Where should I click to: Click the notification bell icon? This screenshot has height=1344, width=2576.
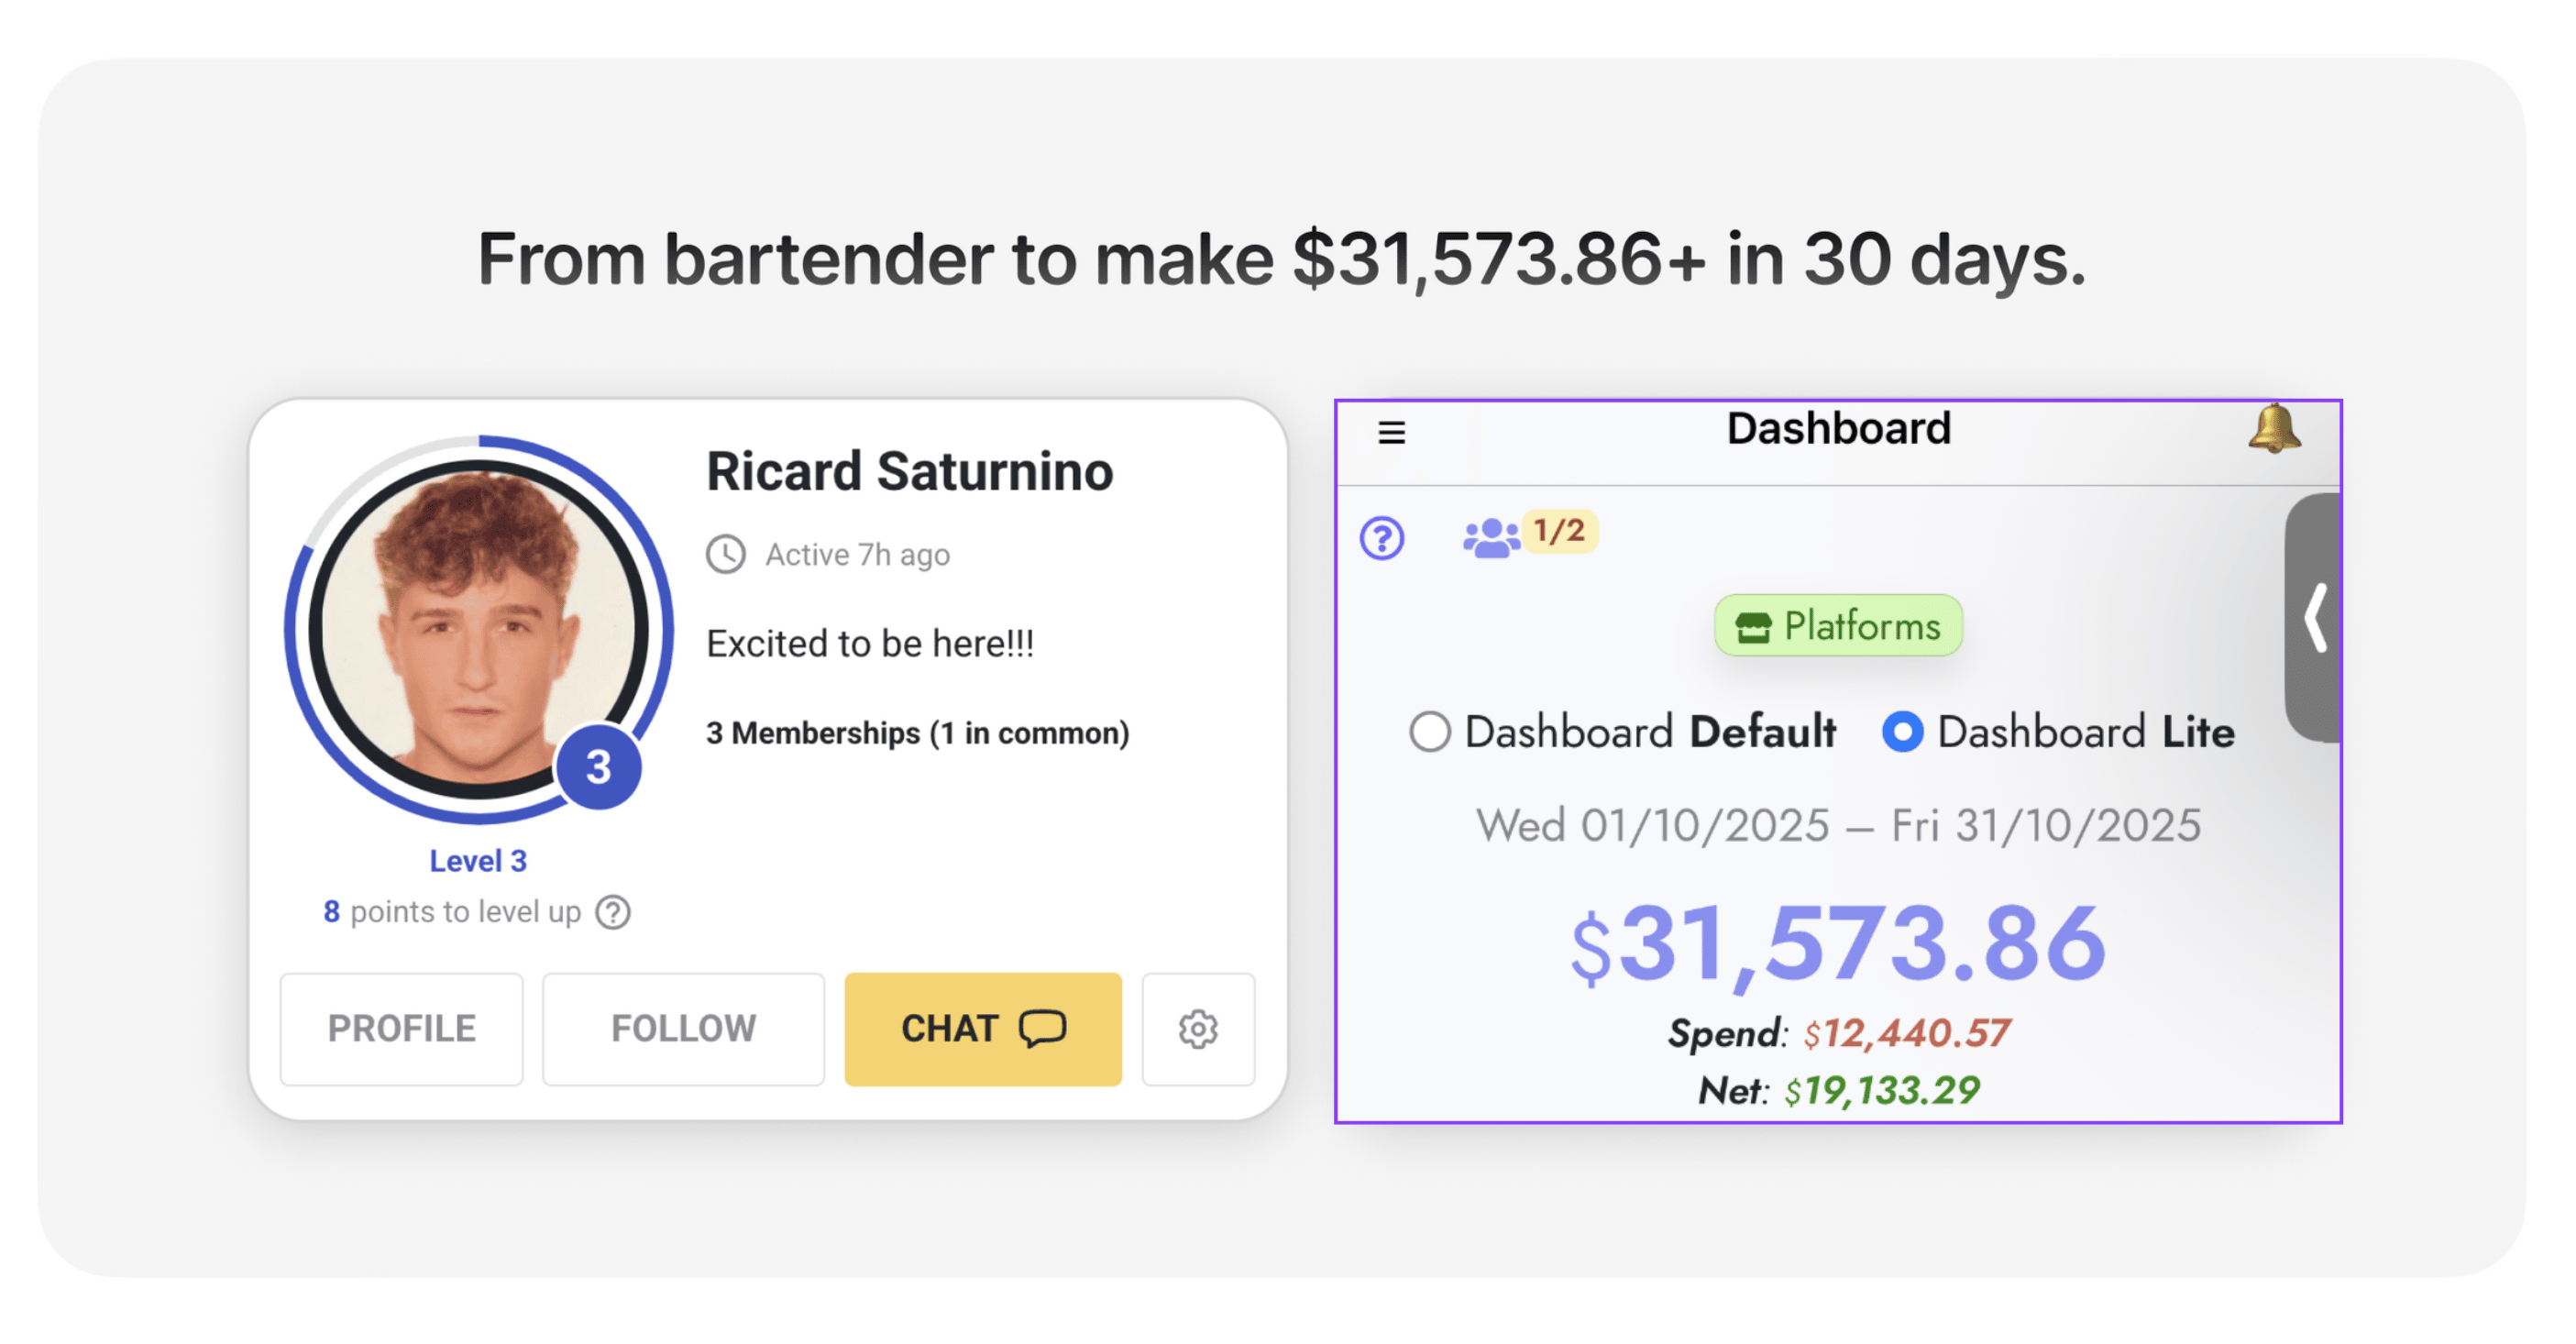click(x=2273, y=430)
